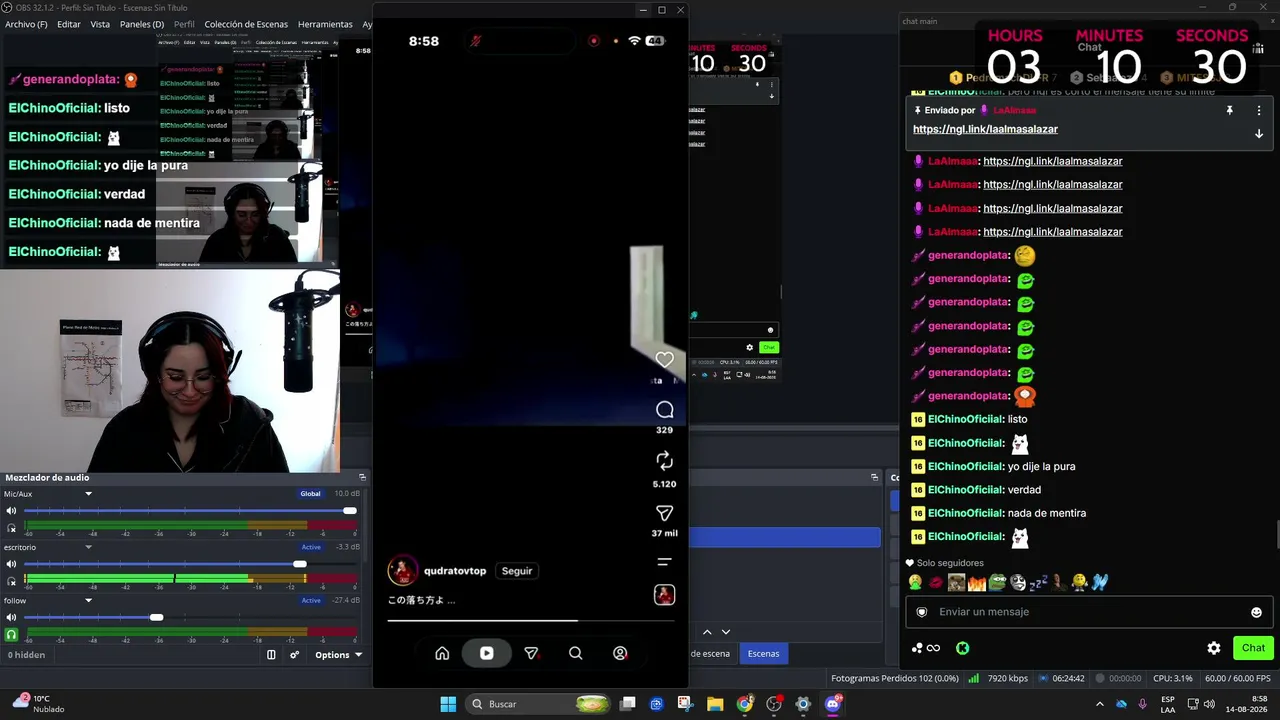Open the green Kick icon below chat input
Viewport: 1280px width, 720px height.
coord(962,648)
